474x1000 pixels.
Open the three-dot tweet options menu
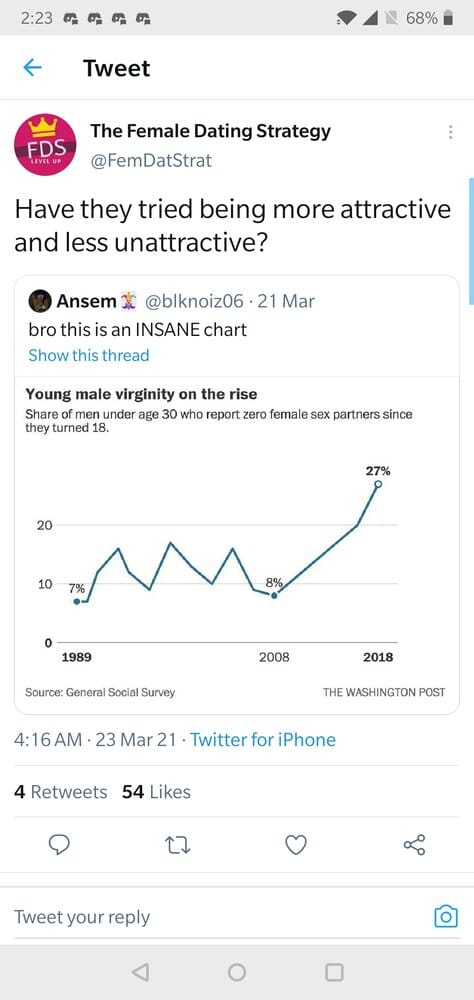pos(450,132)
